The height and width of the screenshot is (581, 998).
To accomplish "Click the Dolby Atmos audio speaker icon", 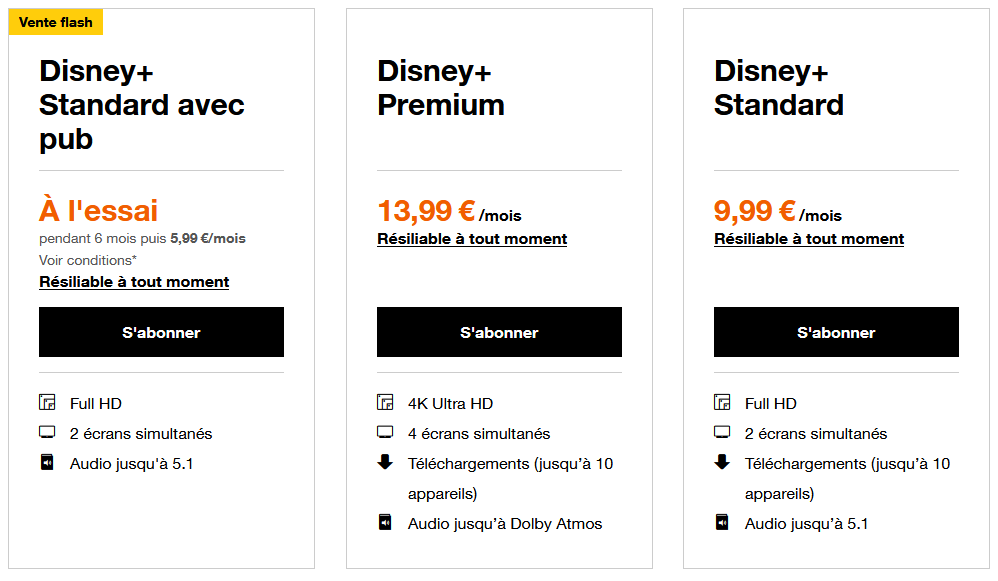I will pyautogui.click(x=385, y=522).
